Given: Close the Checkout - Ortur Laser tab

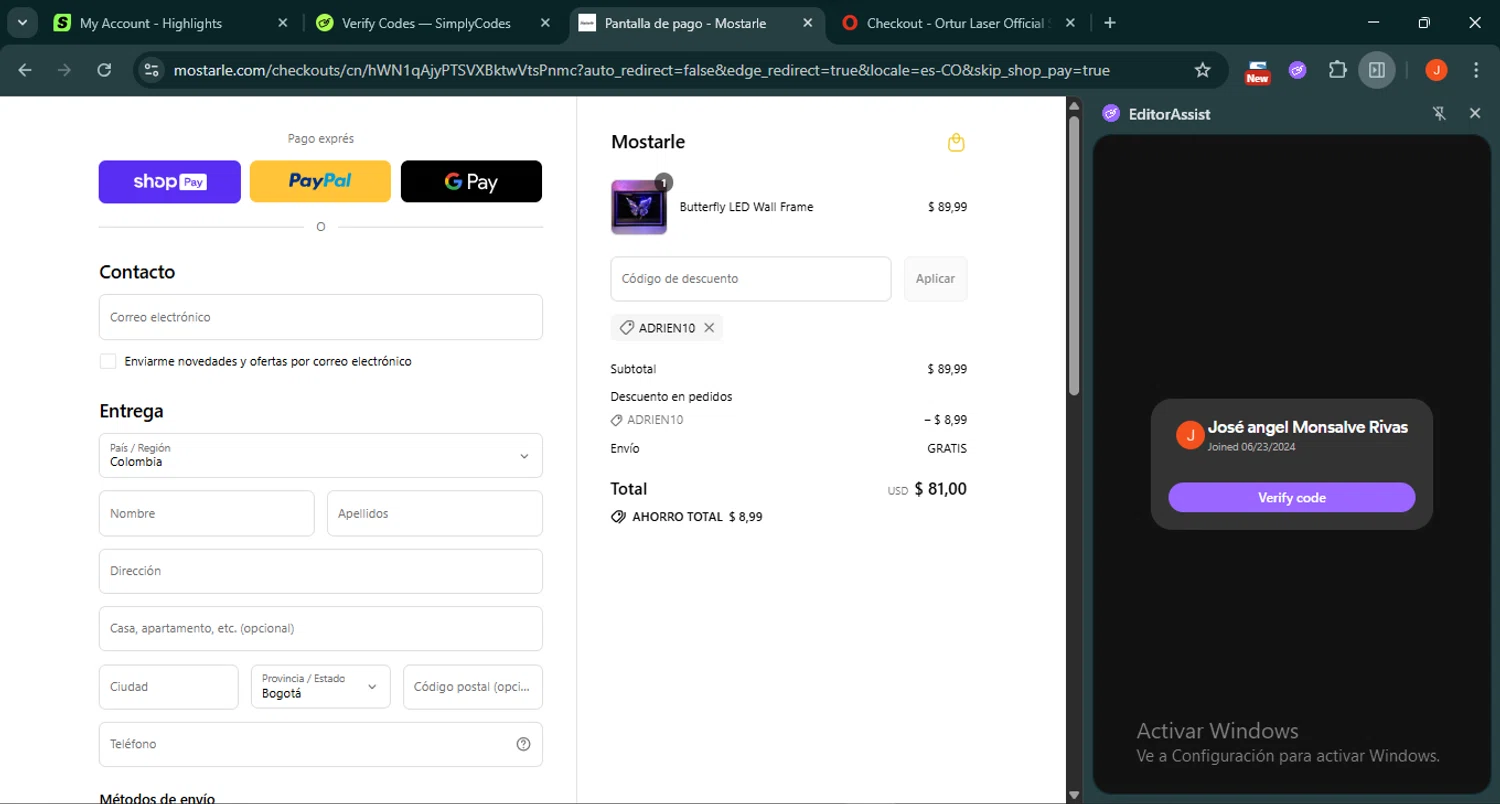Looking at the screenshot, I should [1069, 23].
